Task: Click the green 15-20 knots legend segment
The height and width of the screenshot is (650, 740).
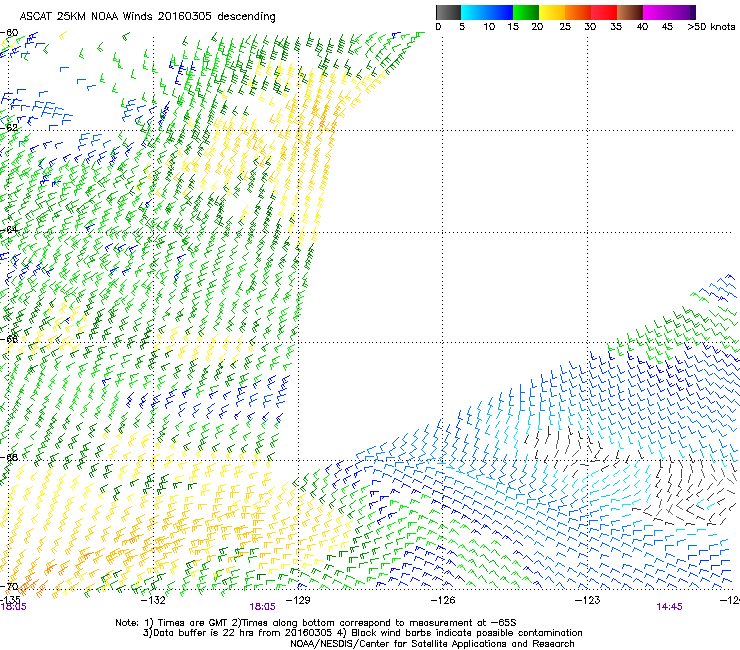Action: click(x=526, y=12)
